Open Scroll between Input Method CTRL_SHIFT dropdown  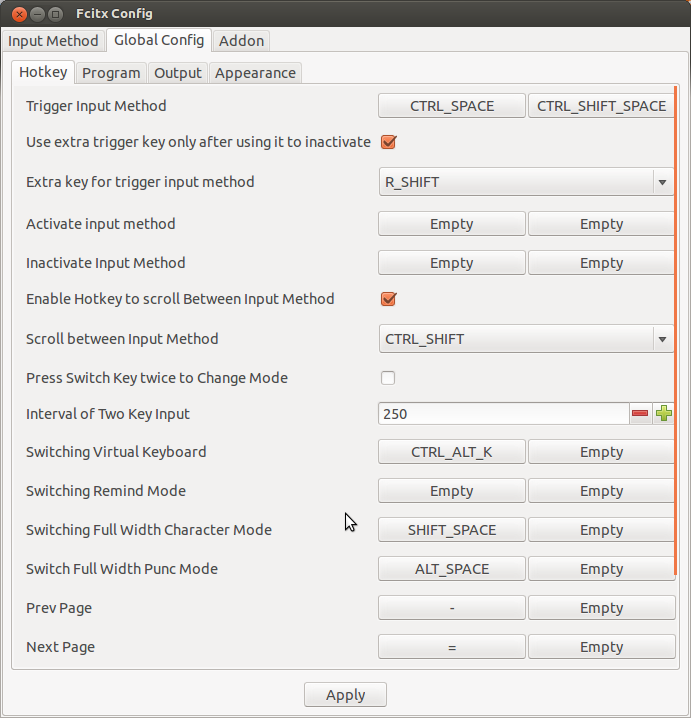(x=526, y=339)
